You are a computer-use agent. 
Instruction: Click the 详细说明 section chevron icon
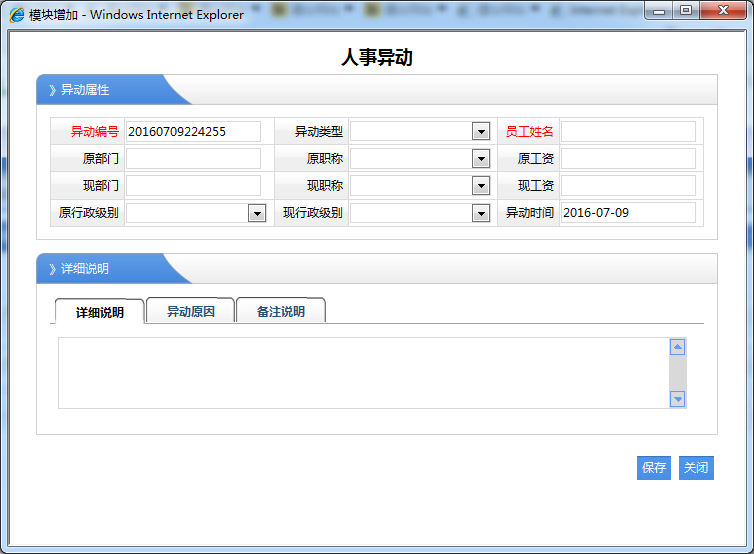52,269
